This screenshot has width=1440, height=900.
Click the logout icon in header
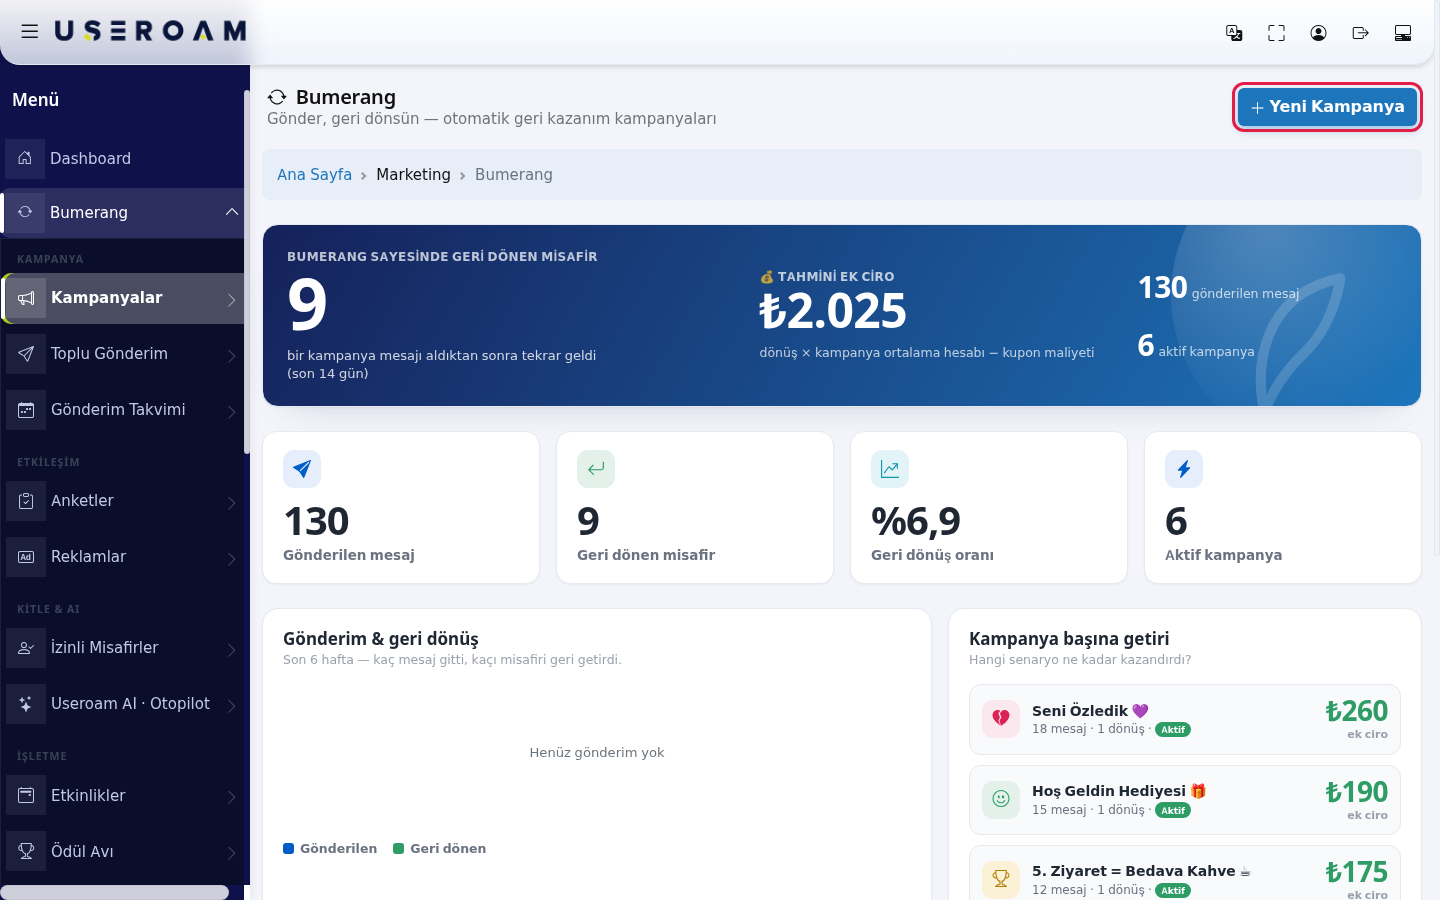1360,33
